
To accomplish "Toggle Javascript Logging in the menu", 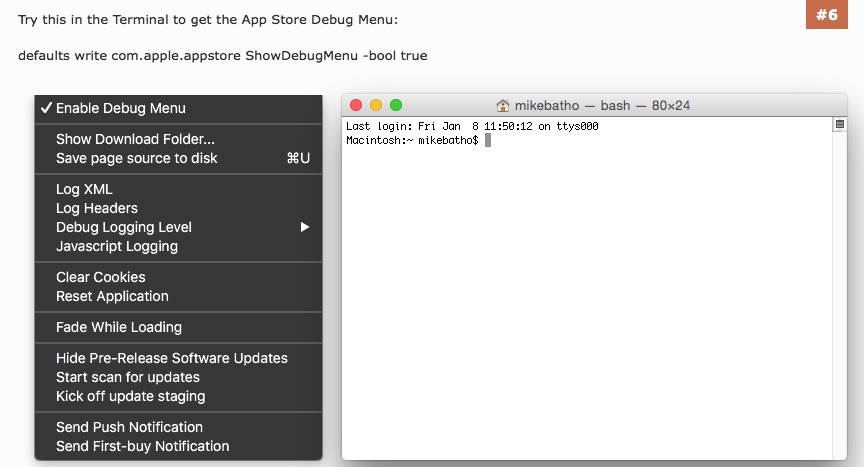I will pyautogui.click(x=179, y=246).
